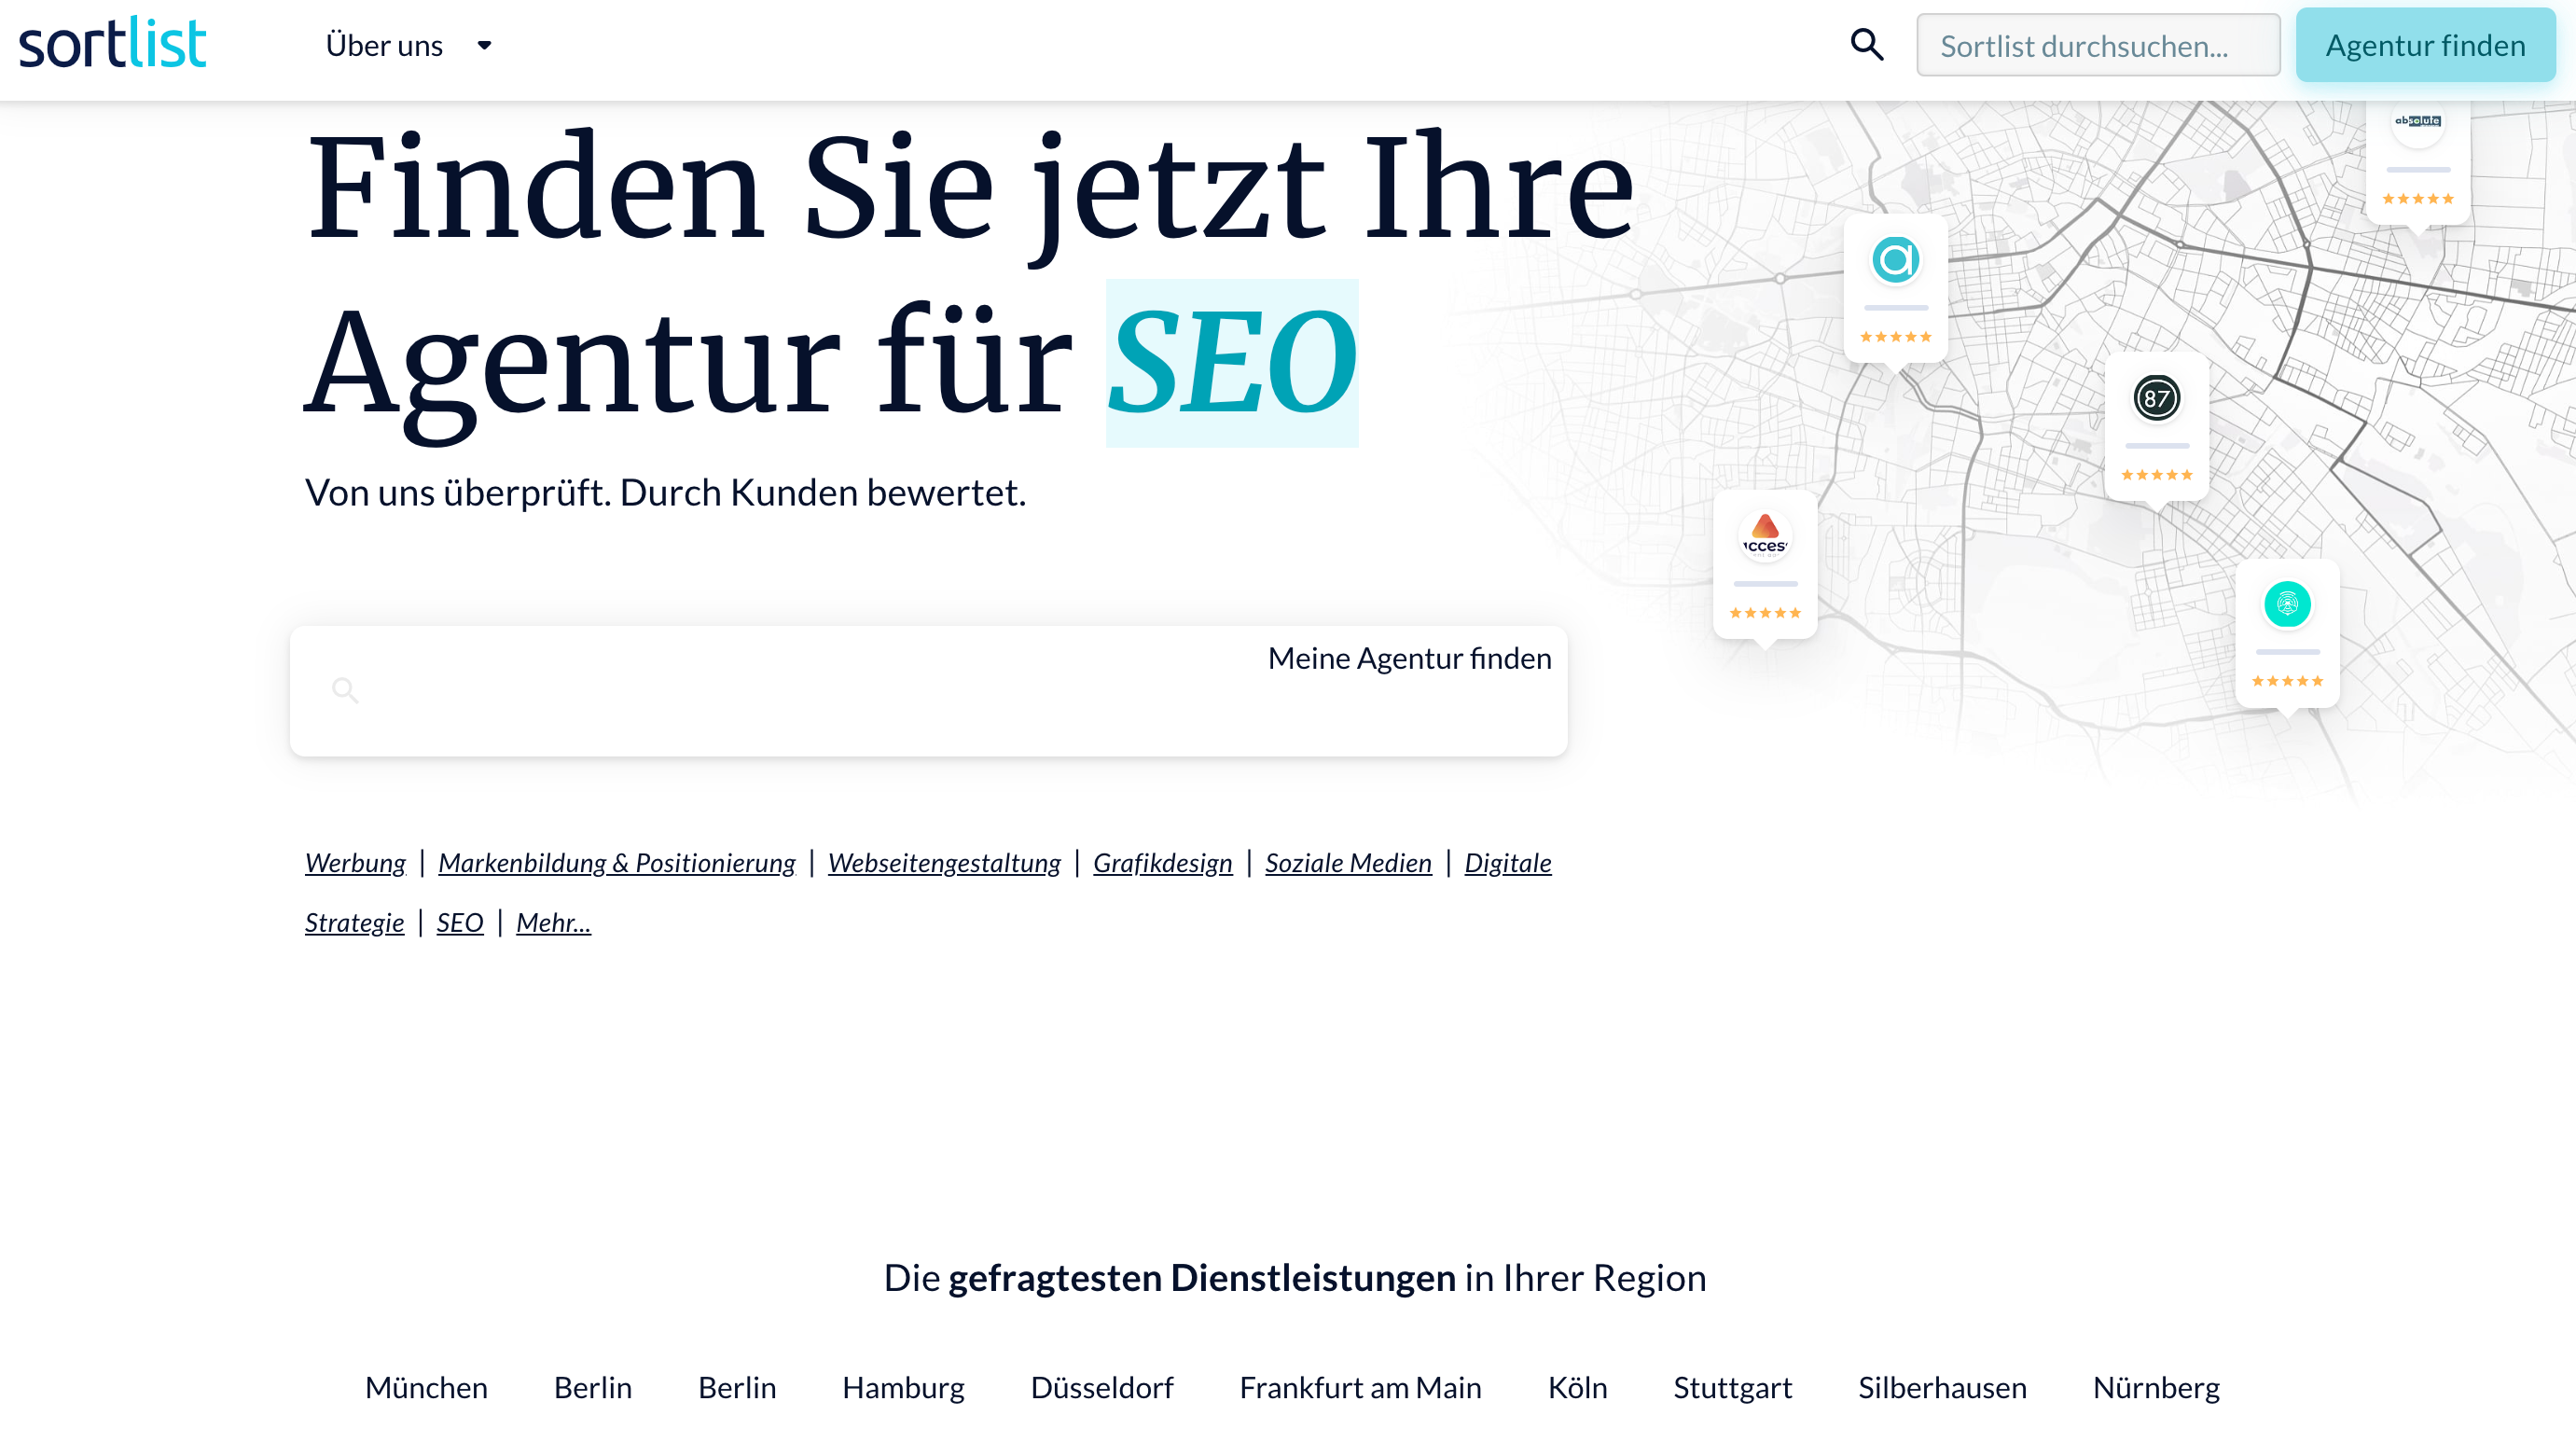Image resolution: width=2576 pixels, height=1429 pixels.
Task: Click 'Die gefragtesten Dienstleistungen in Ihrer Region' heading
Action: [x=1294, y=1277]
